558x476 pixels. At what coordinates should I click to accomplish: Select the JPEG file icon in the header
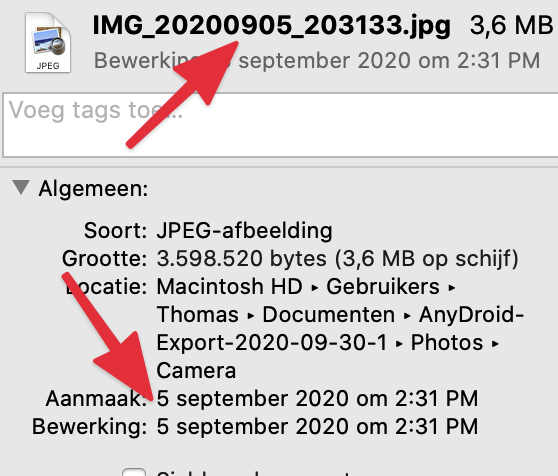pos(48,43)
